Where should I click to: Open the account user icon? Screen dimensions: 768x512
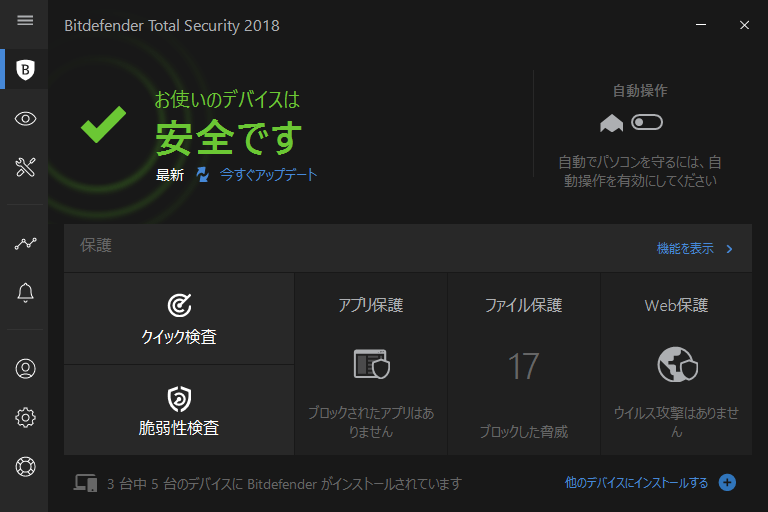[x=26, y=369]
